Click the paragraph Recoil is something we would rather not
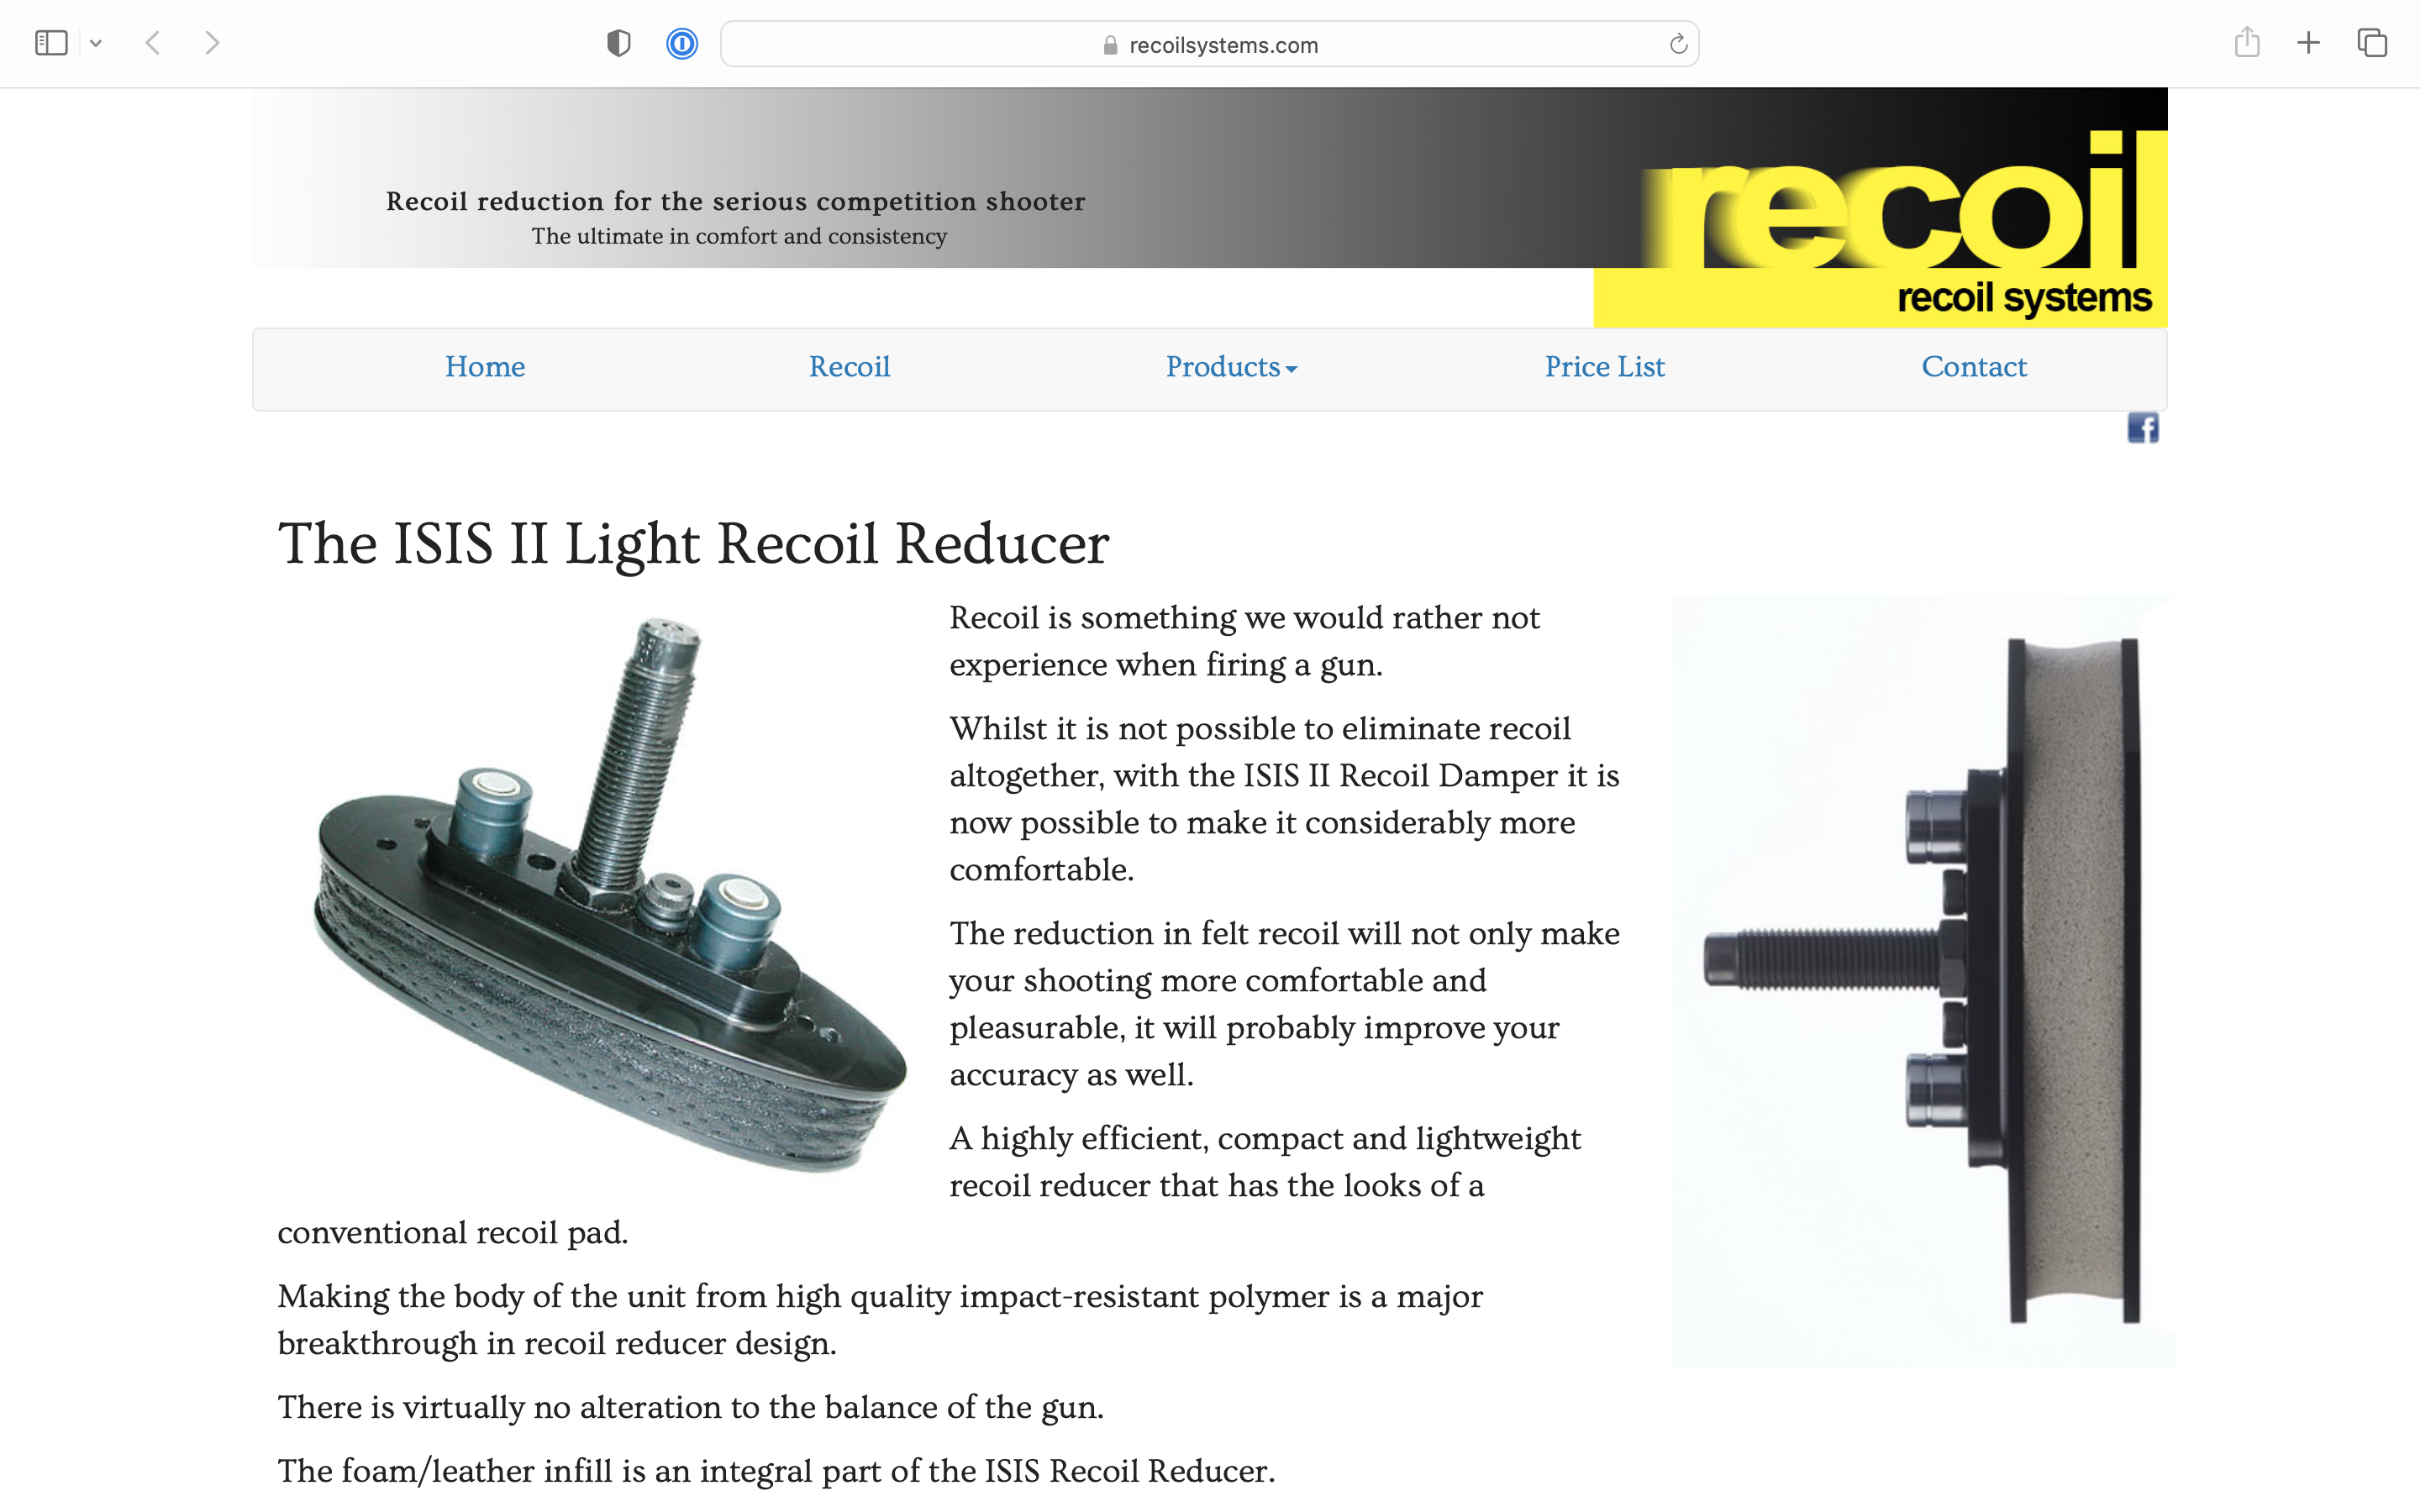Viewport: 2420px width, 1512px height. [x=1244, y=641]
